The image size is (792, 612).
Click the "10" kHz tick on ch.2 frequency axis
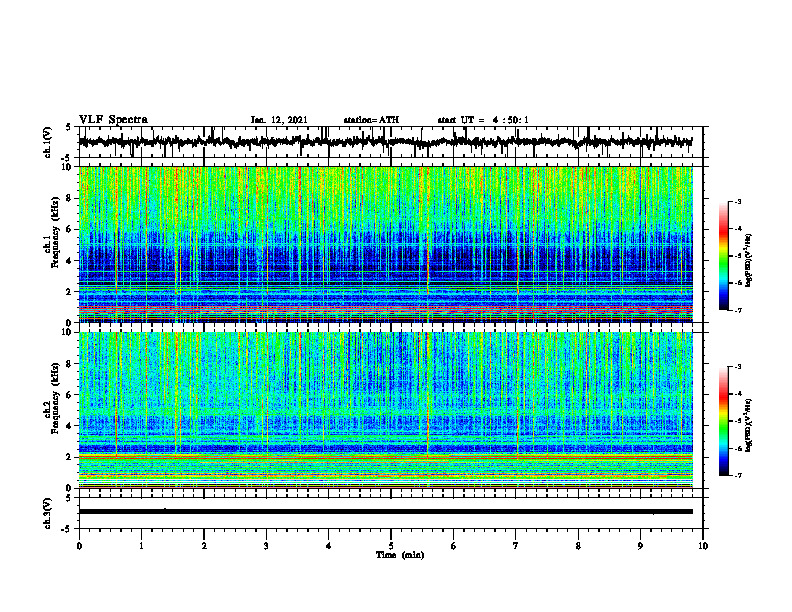(x=68, y=332)
